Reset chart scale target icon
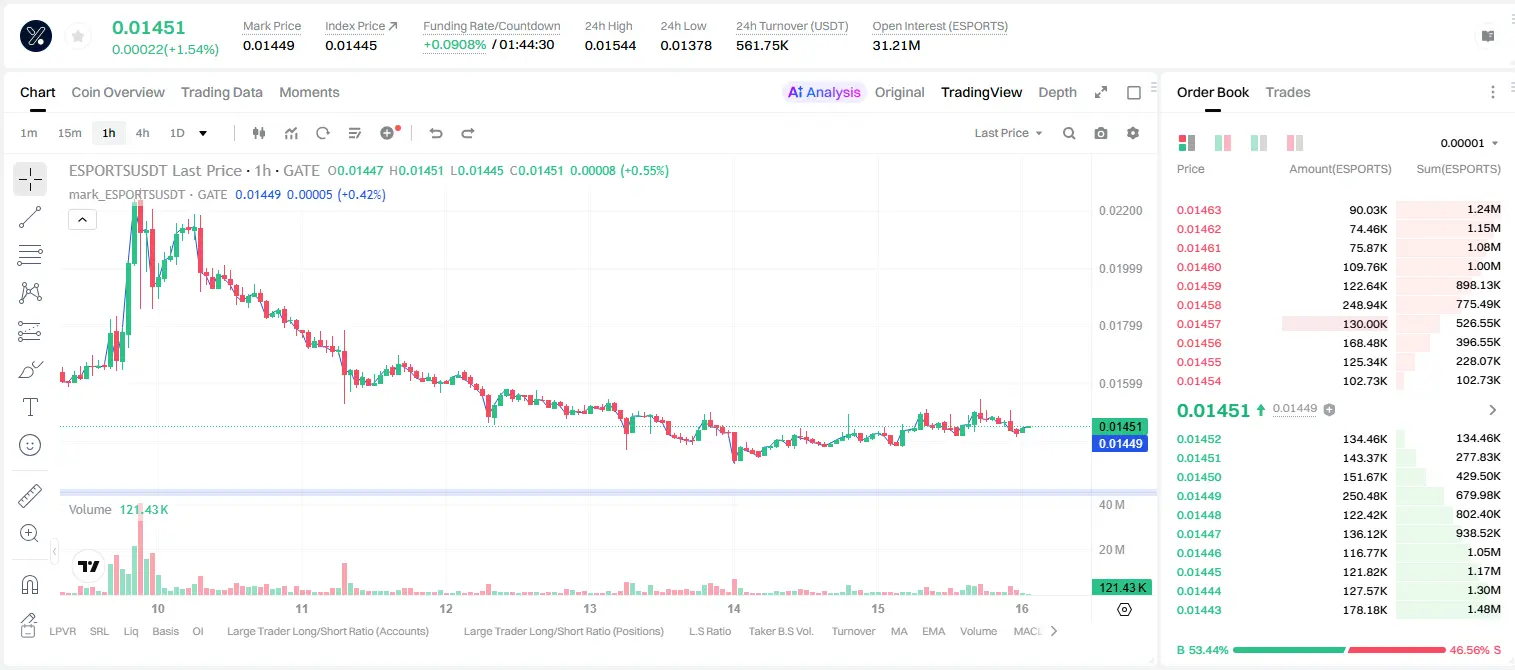This screenshot has height=670, width=1515. tap(1124, 609)
